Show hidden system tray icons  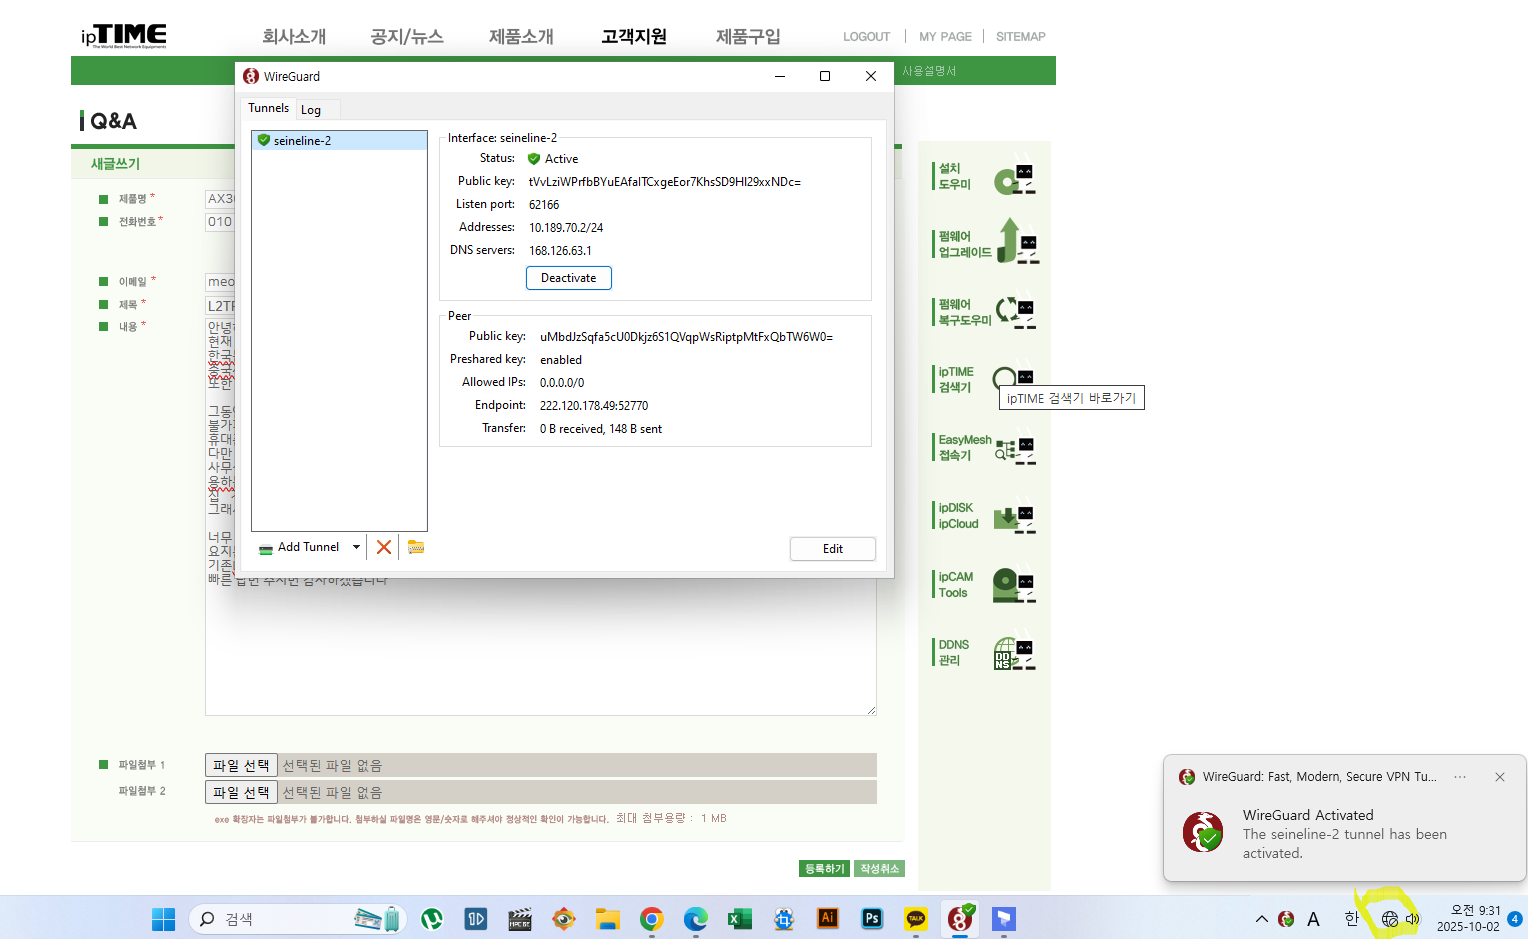pyautogui.click(x=1262, y=919)
